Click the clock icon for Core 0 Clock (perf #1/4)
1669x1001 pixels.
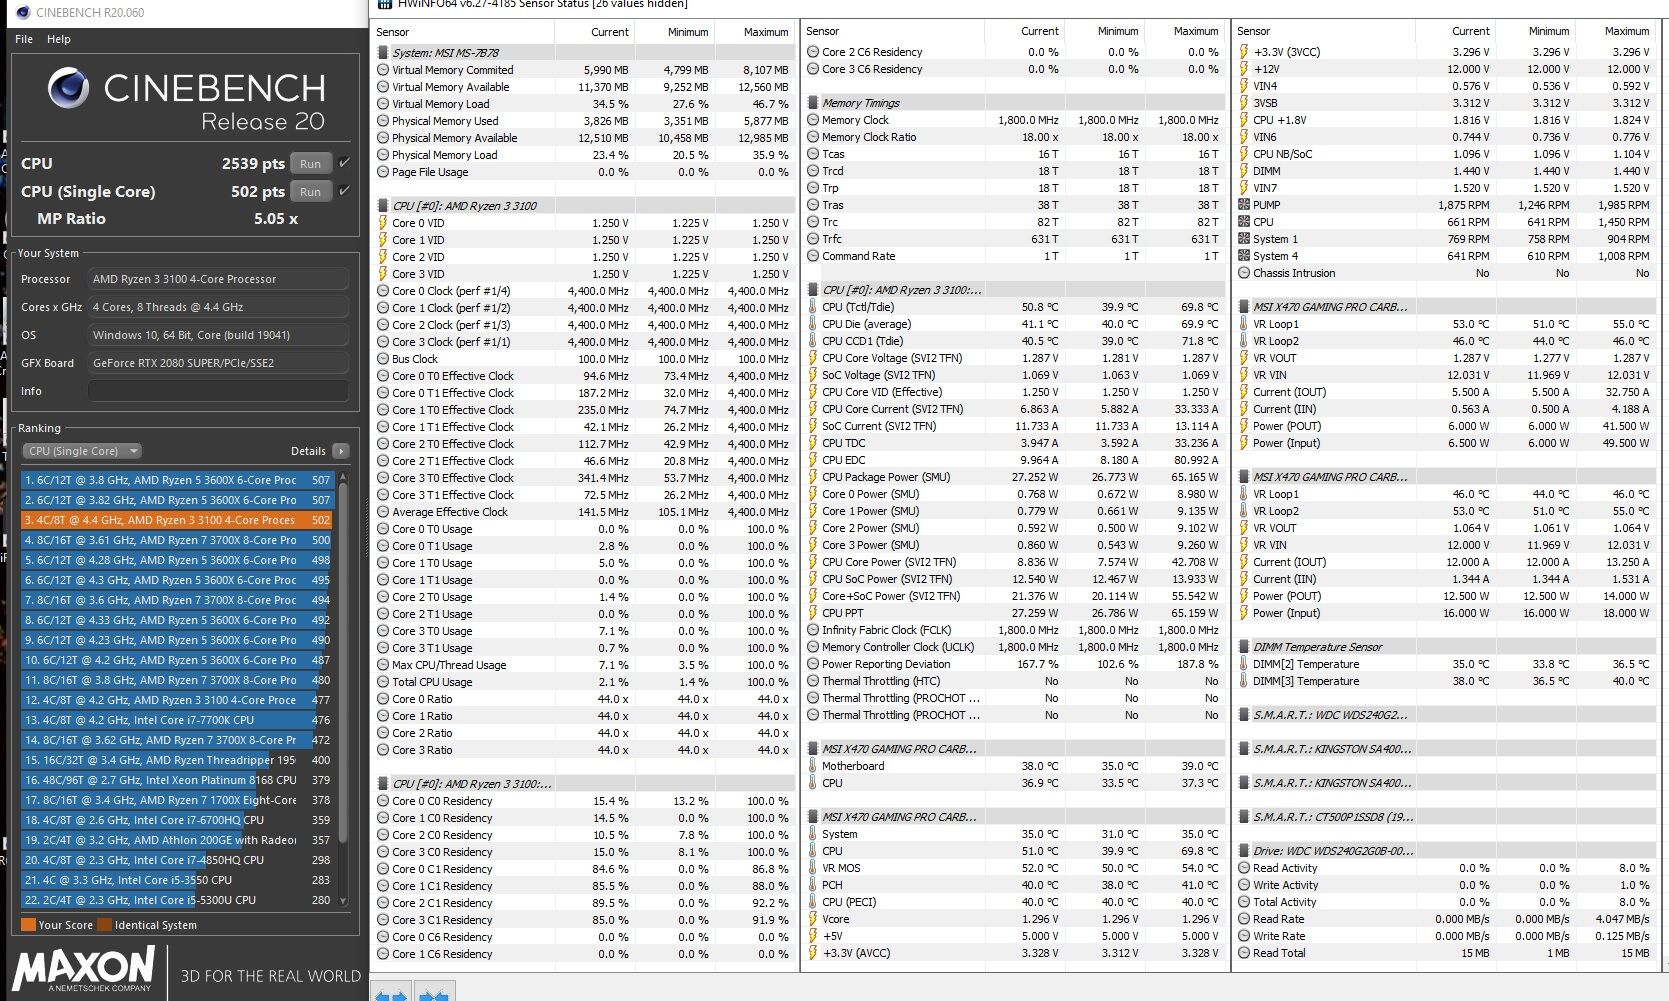click(383, 291)
